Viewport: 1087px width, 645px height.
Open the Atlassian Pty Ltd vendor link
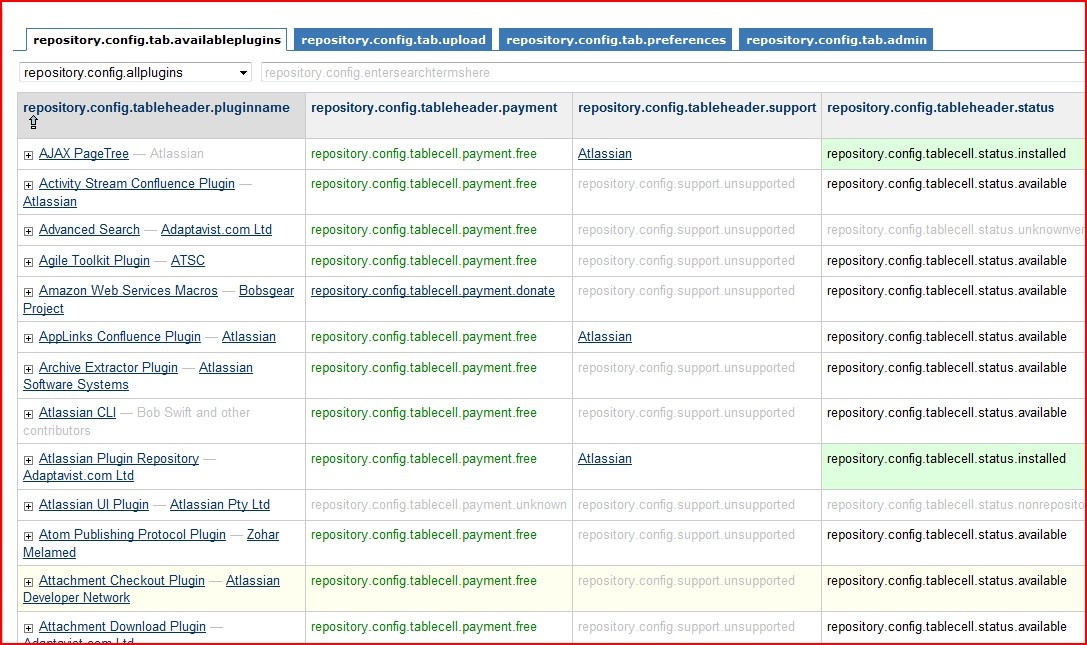pos(220,504)
